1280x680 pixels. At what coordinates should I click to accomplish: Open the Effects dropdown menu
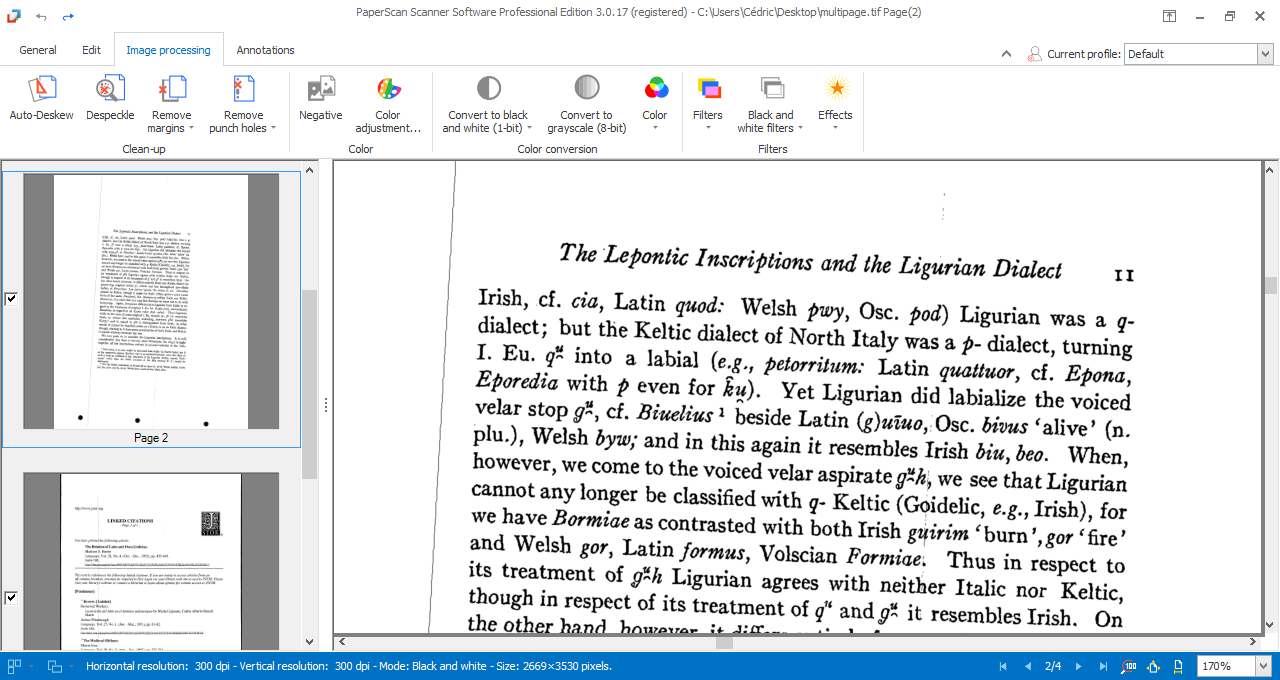tap(835, 105)
